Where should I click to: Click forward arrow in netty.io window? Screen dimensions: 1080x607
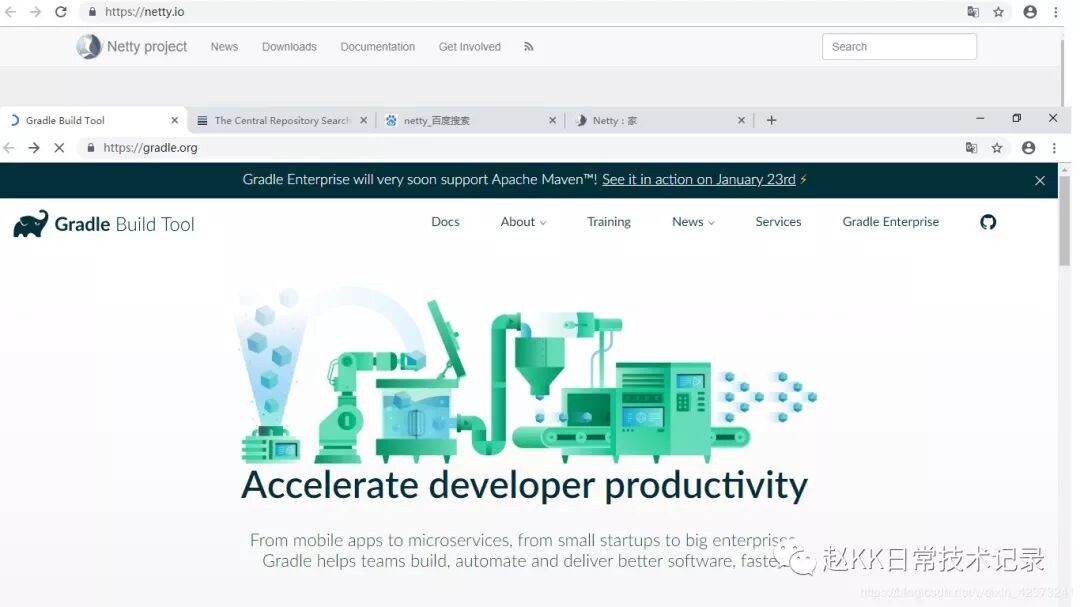click(35, 12)
